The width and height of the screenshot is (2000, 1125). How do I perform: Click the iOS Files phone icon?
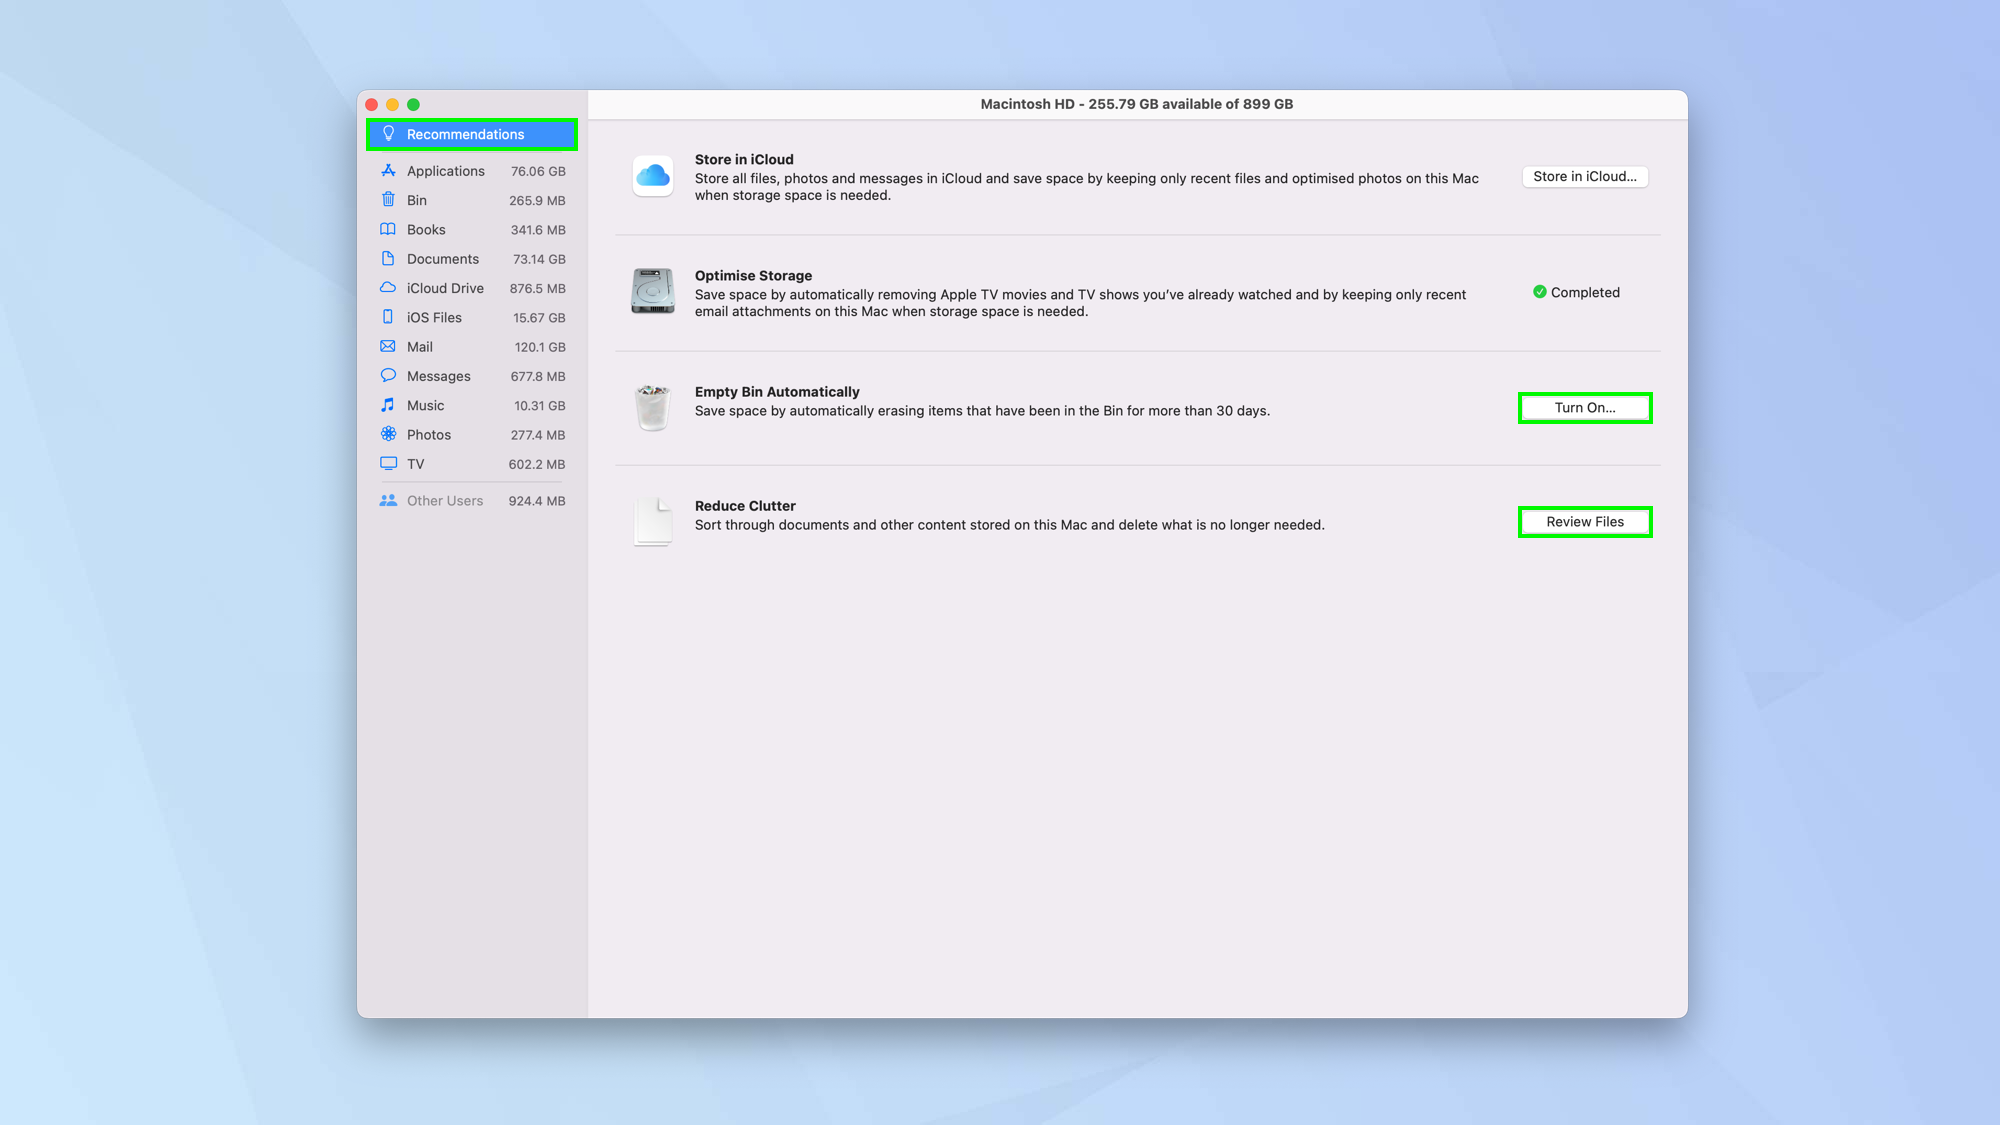pyautogui.click(x=388, y=317)
